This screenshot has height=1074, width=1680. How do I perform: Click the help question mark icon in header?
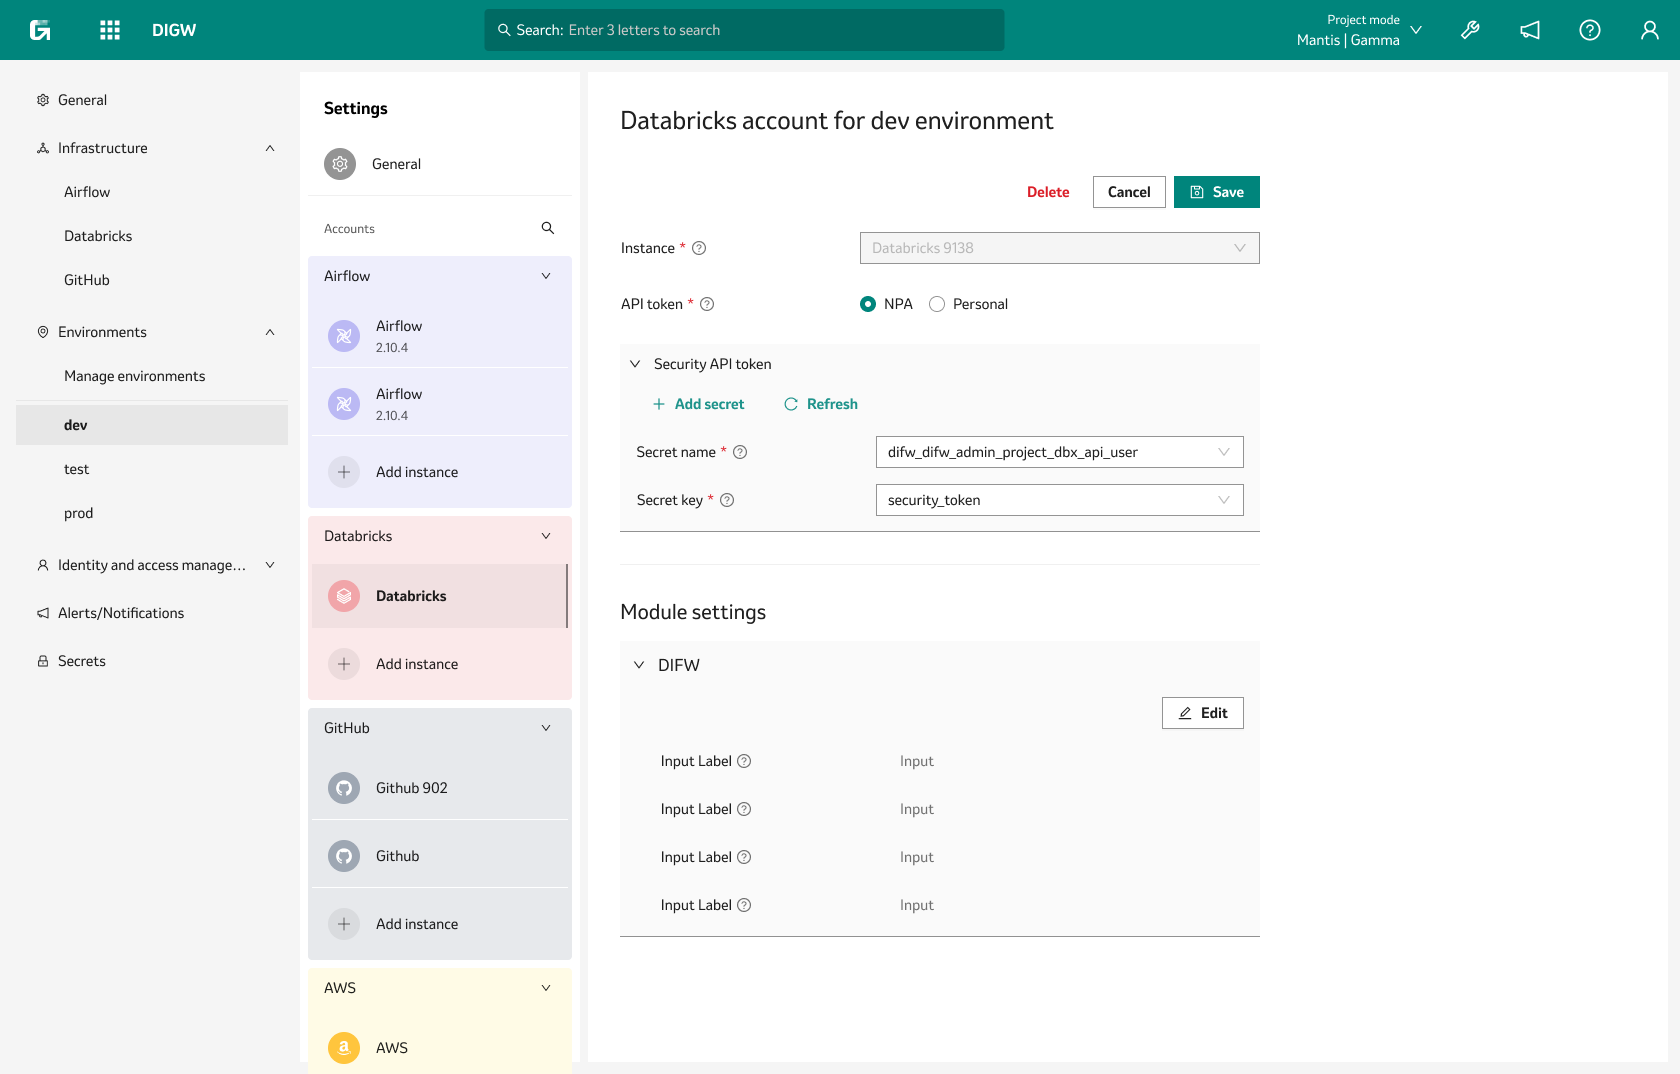[x=1590, y=30]
